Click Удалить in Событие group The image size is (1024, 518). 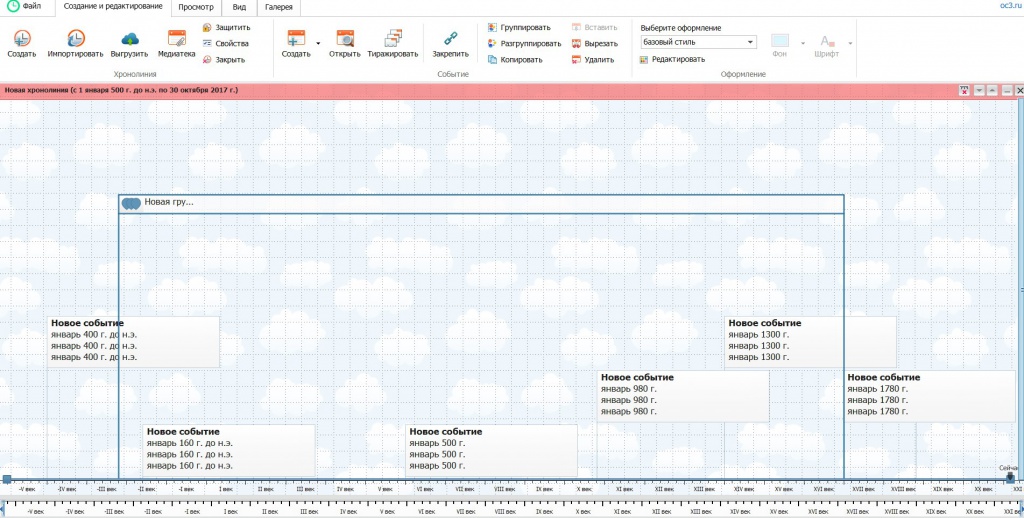coord(592,59)
